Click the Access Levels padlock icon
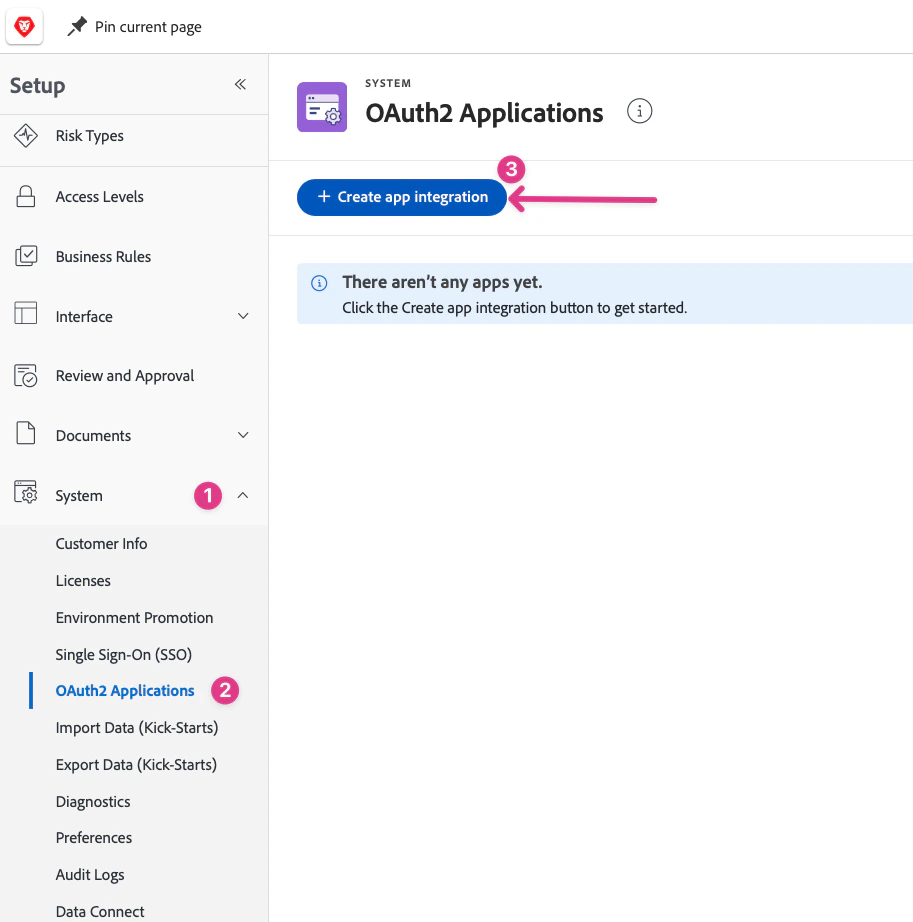 point(24,196)
